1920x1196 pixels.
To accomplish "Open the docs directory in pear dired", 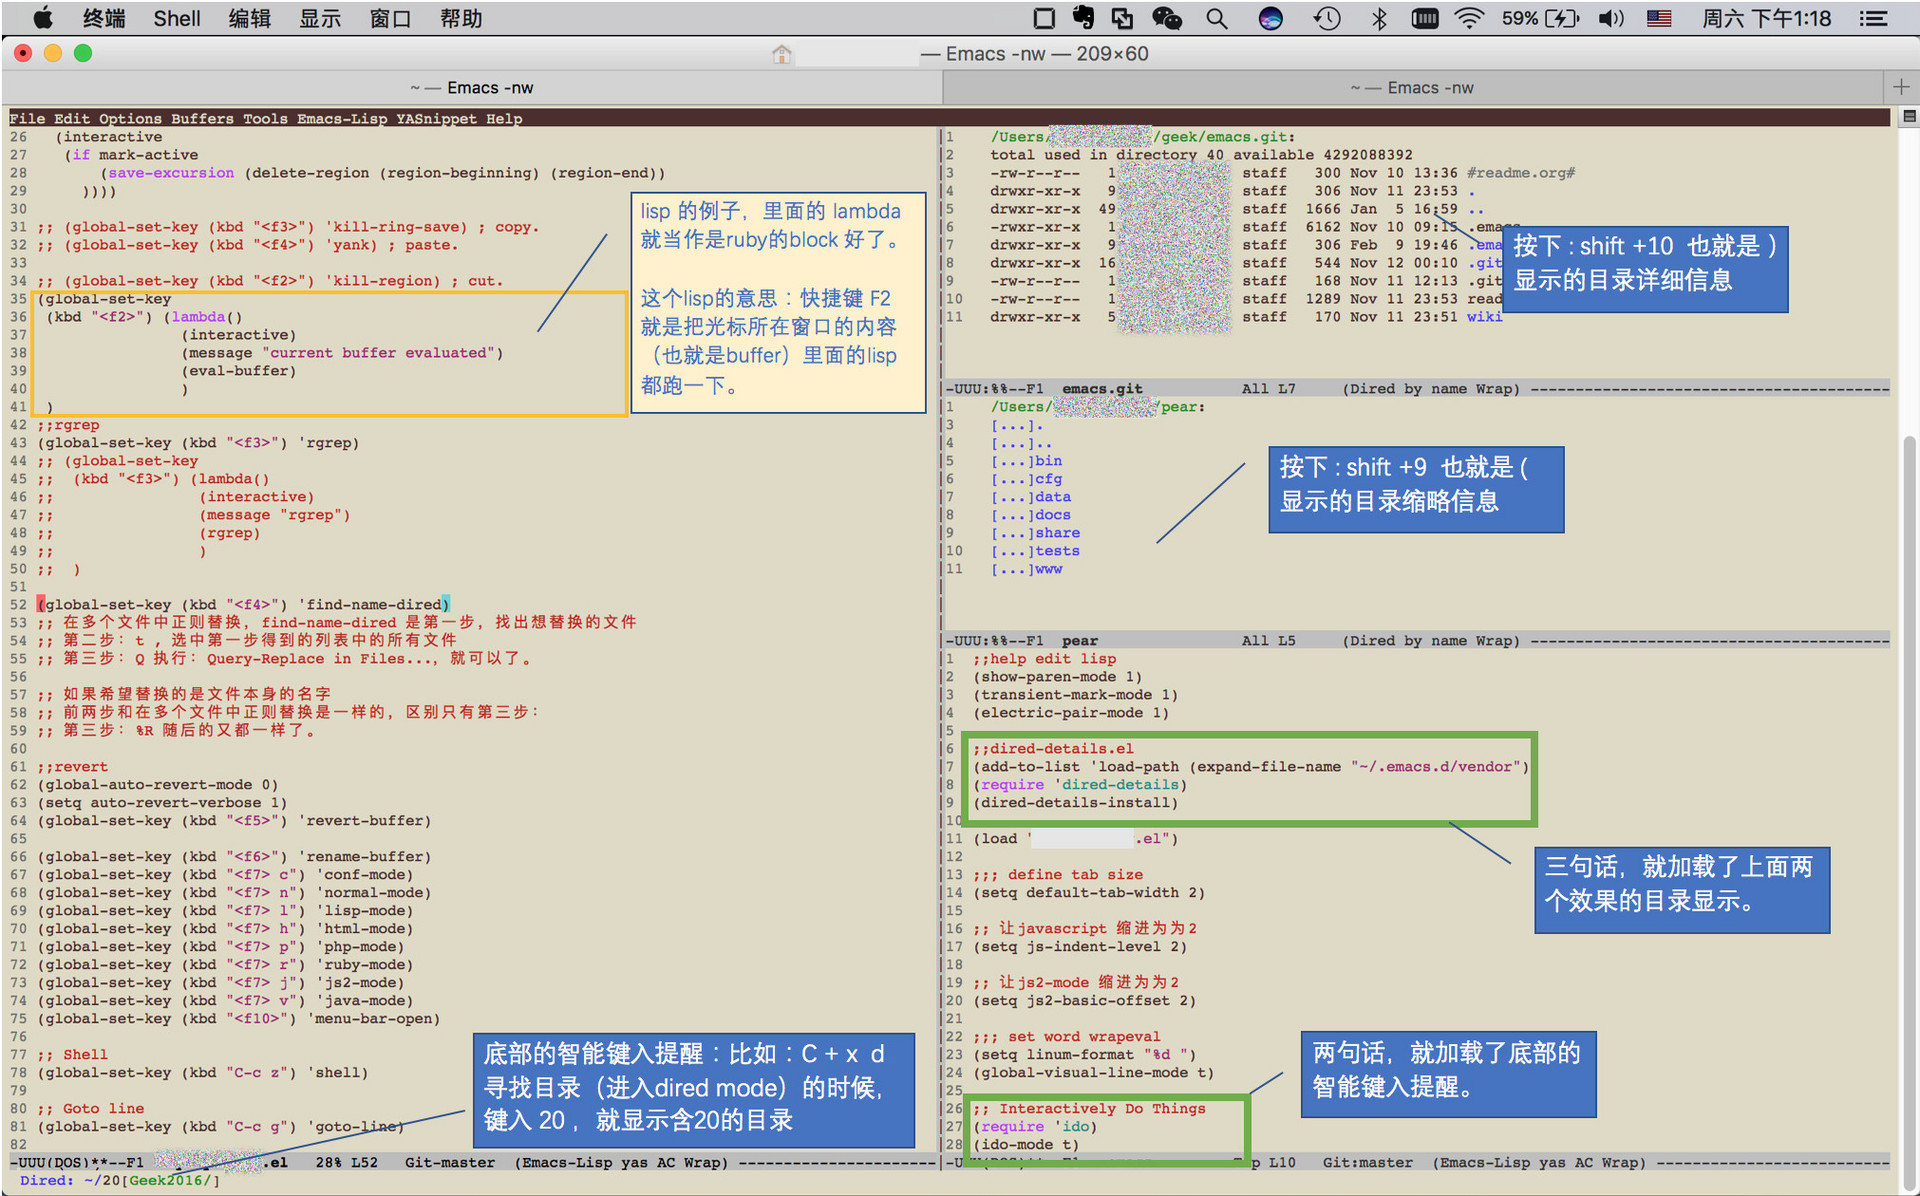I will pos(1053,515).
